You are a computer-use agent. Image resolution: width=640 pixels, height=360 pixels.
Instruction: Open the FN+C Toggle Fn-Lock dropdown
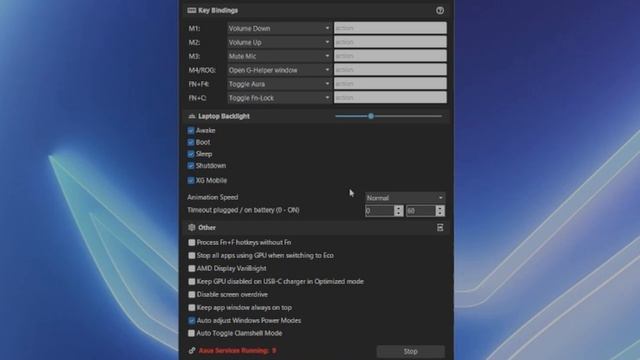click(x=279, y=98)
